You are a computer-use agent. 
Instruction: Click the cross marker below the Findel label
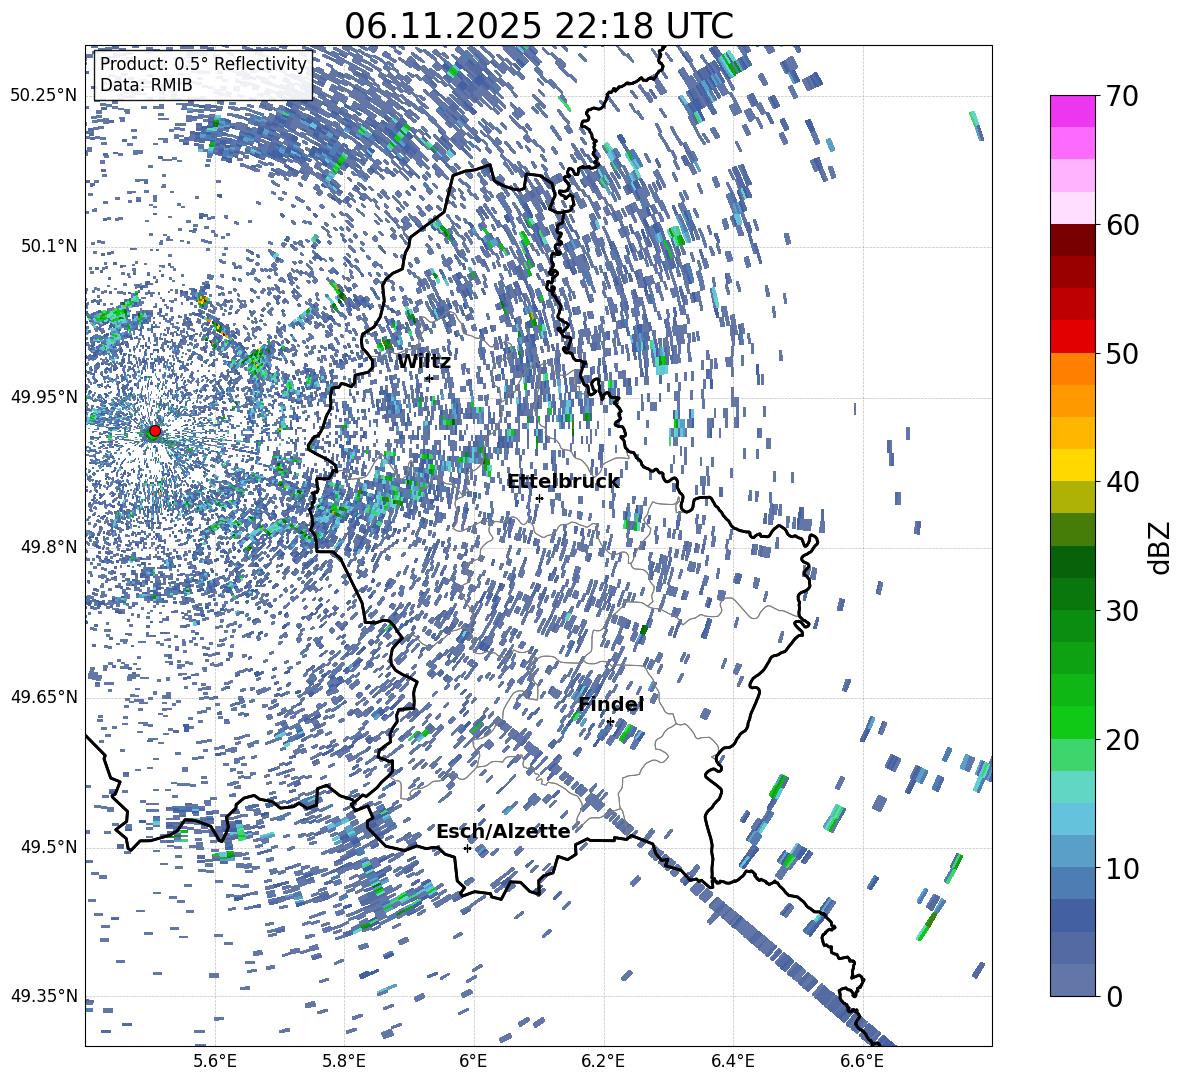tap(610, 722)
